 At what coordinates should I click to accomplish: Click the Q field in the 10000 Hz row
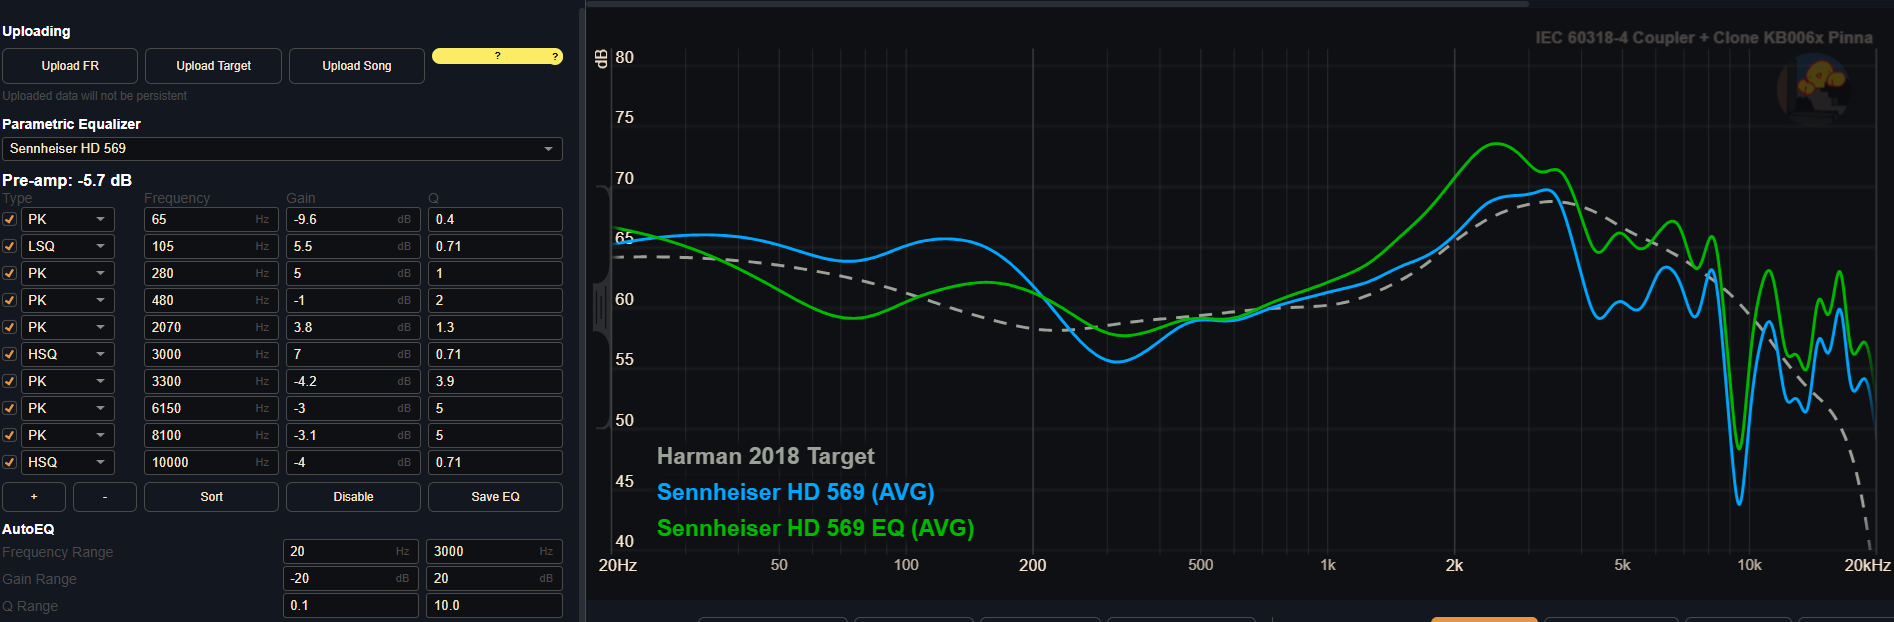point(495,462)
